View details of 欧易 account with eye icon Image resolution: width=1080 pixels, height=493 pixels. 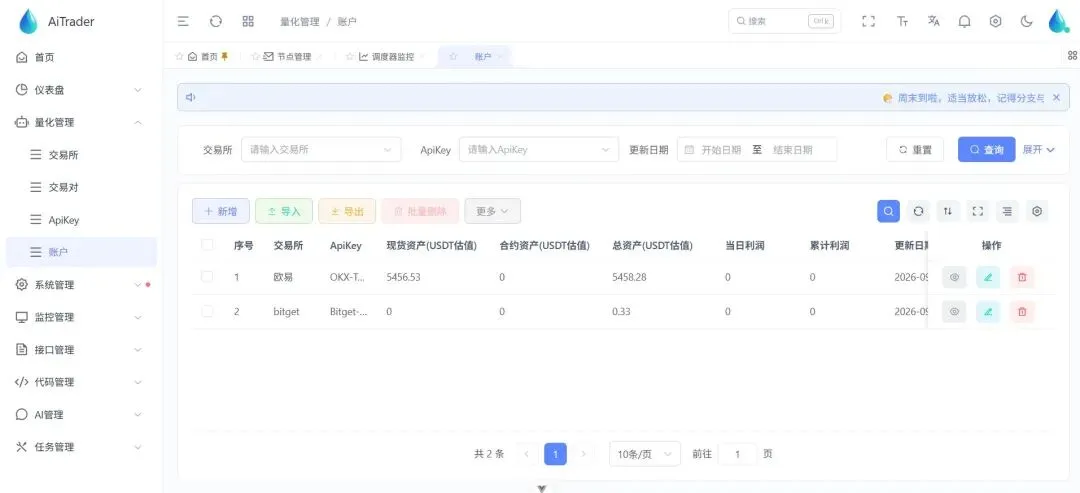point(954,277)
